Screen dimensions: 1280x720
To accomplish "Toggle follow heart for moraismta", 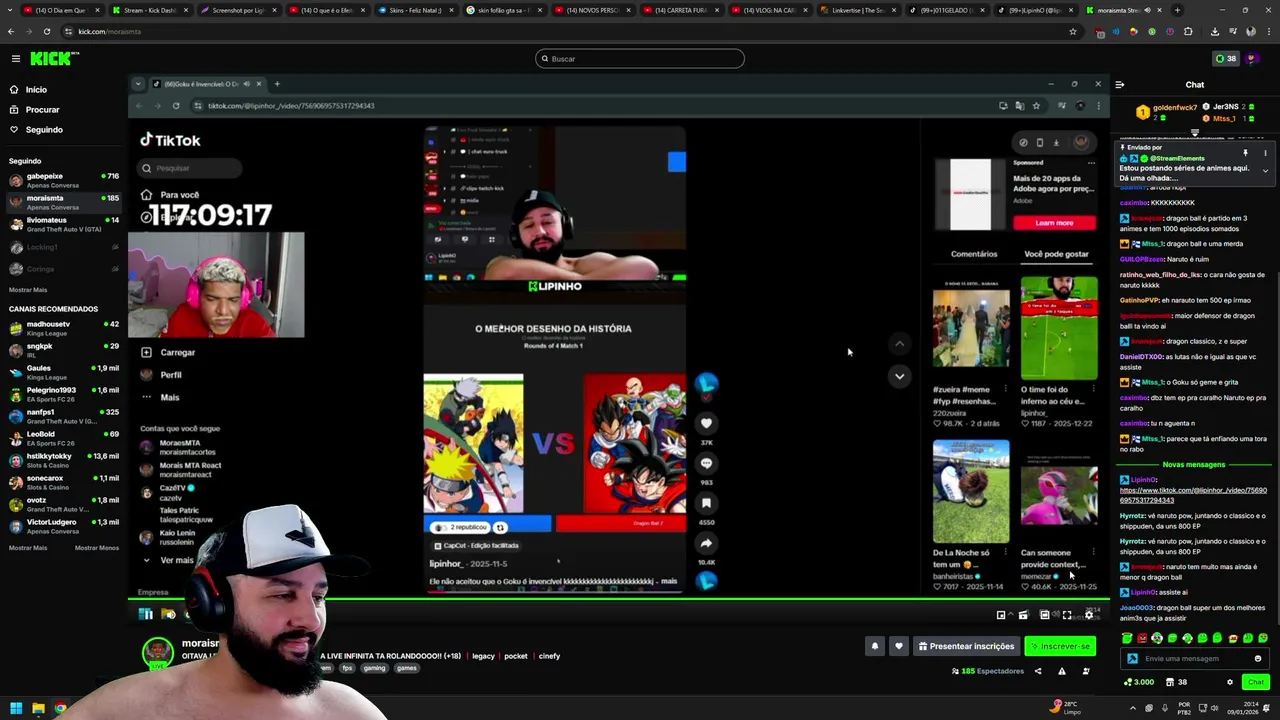I will [898, 646].
